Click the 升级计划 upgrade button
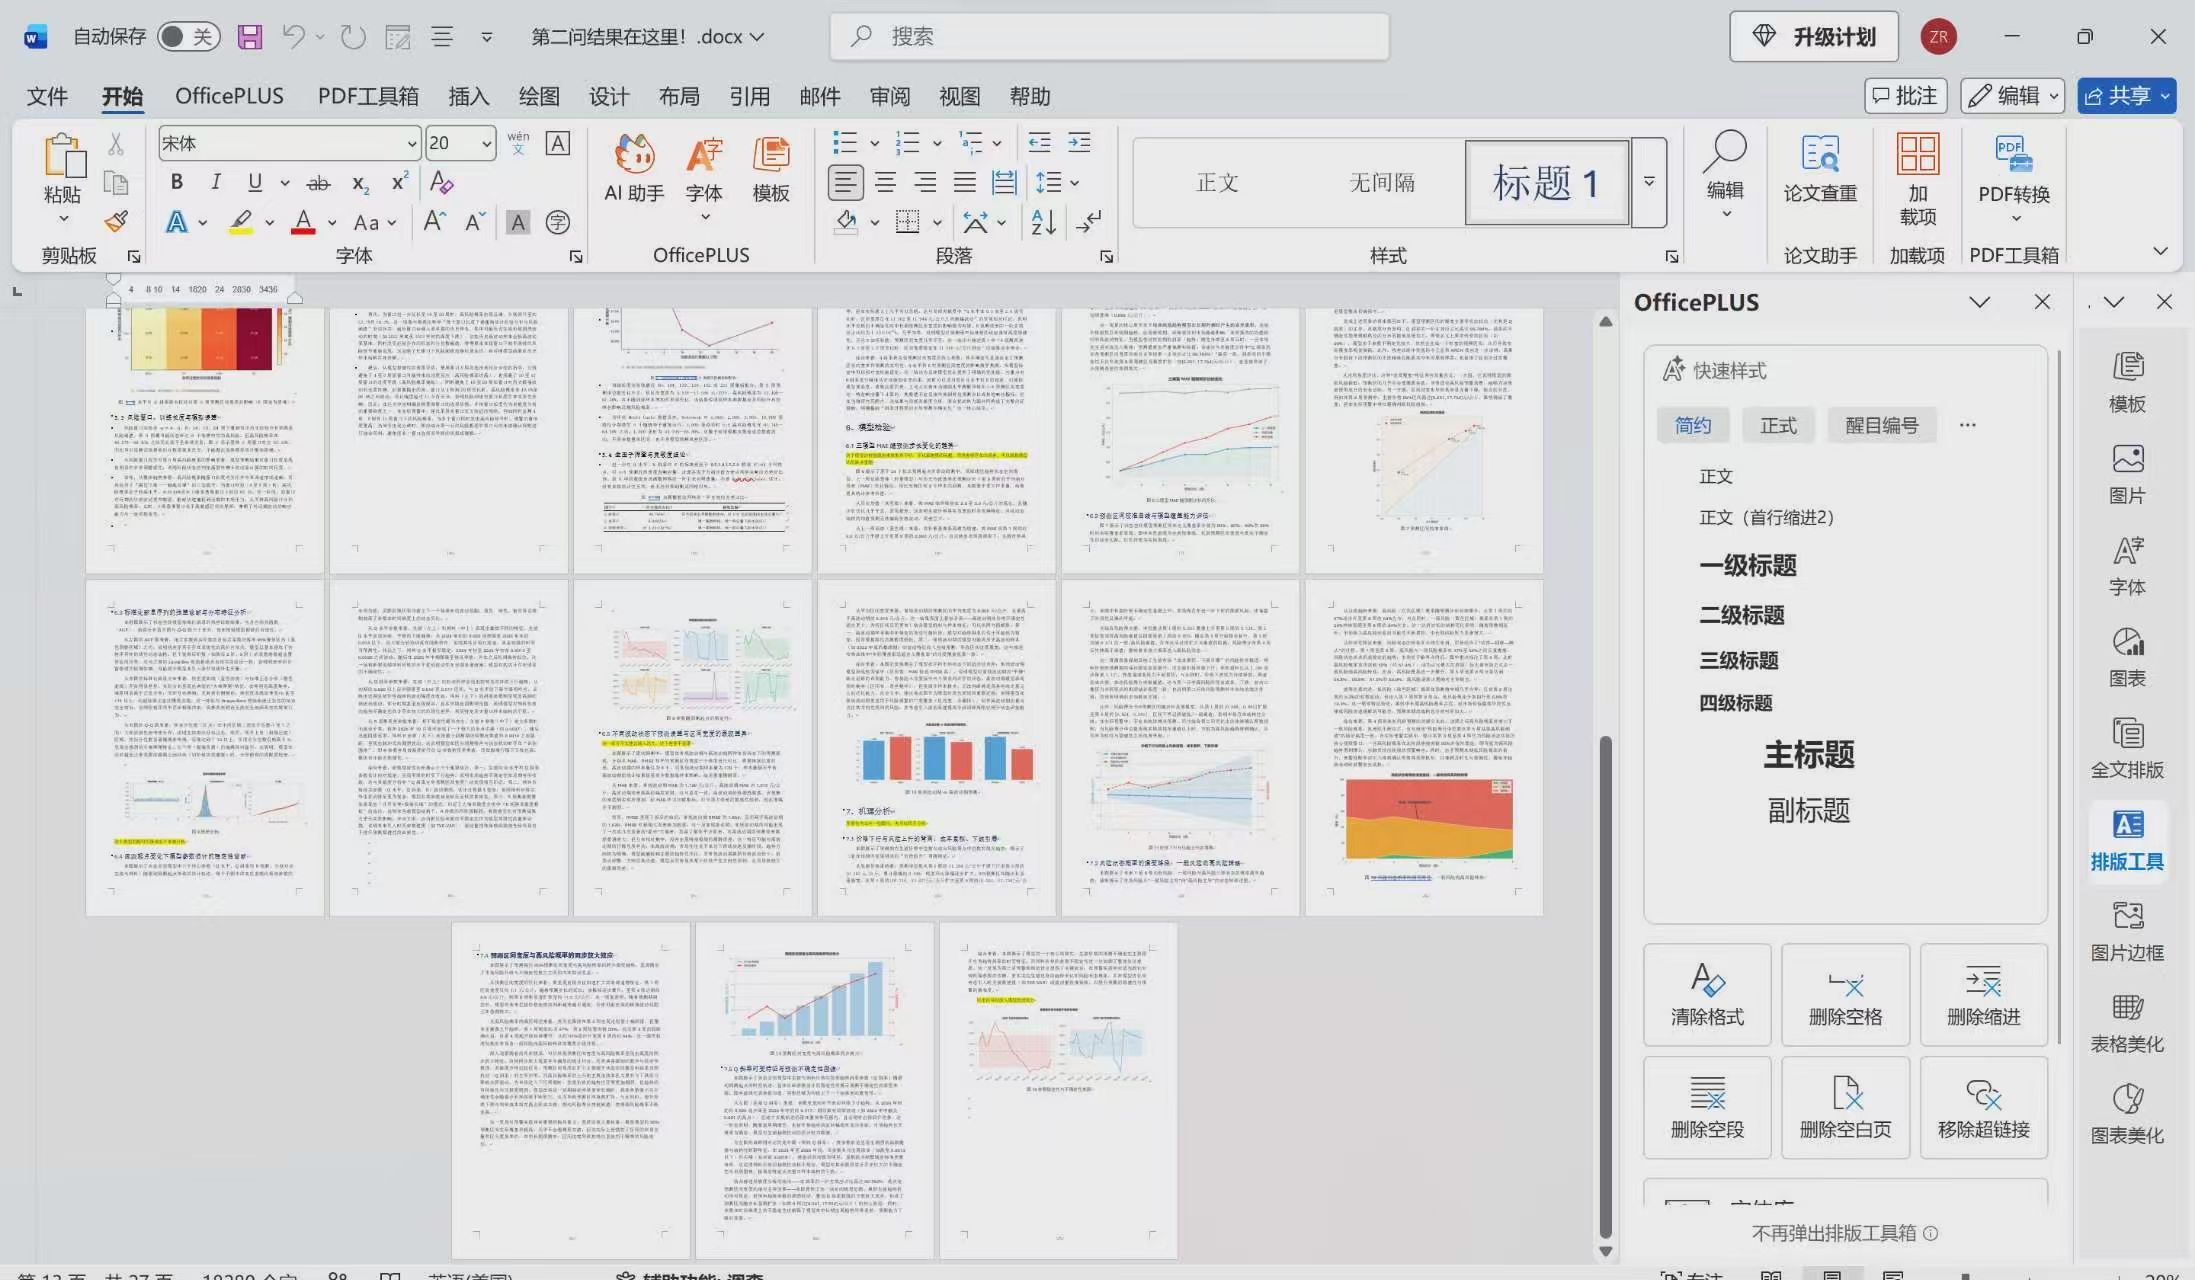The image size is (2195, 1280). click(1815, 37)
